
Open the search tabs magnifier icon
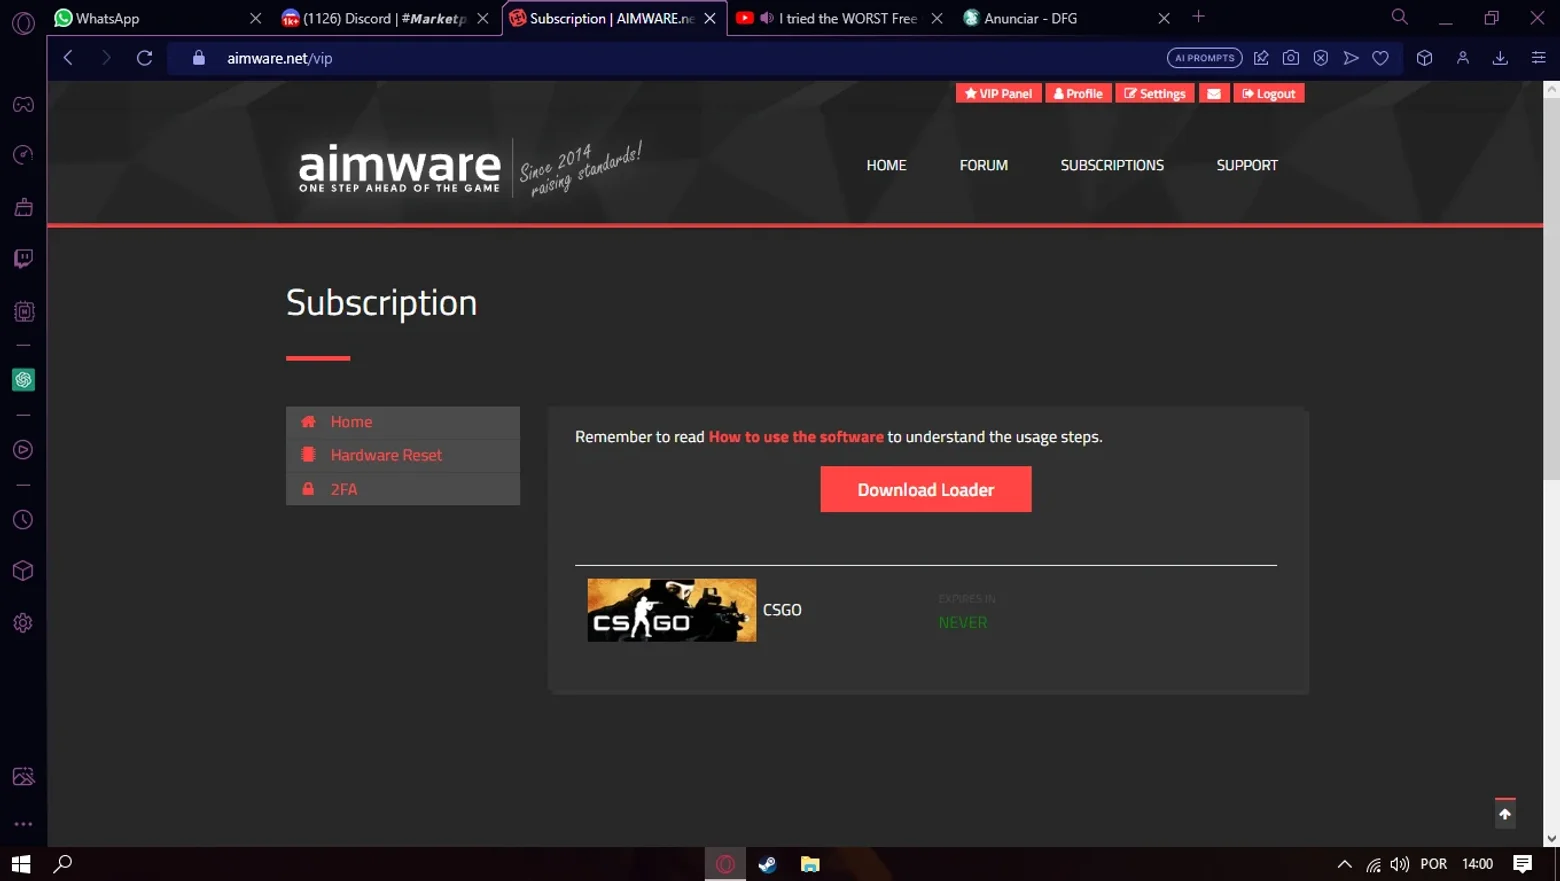pyautogui.click(x=1400, y=17)
